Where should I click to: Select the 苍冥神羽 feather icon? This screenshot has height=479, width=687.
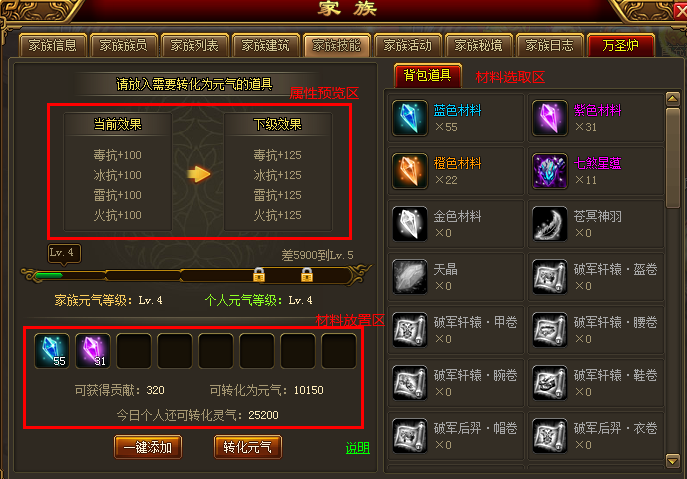click(550, 224)
